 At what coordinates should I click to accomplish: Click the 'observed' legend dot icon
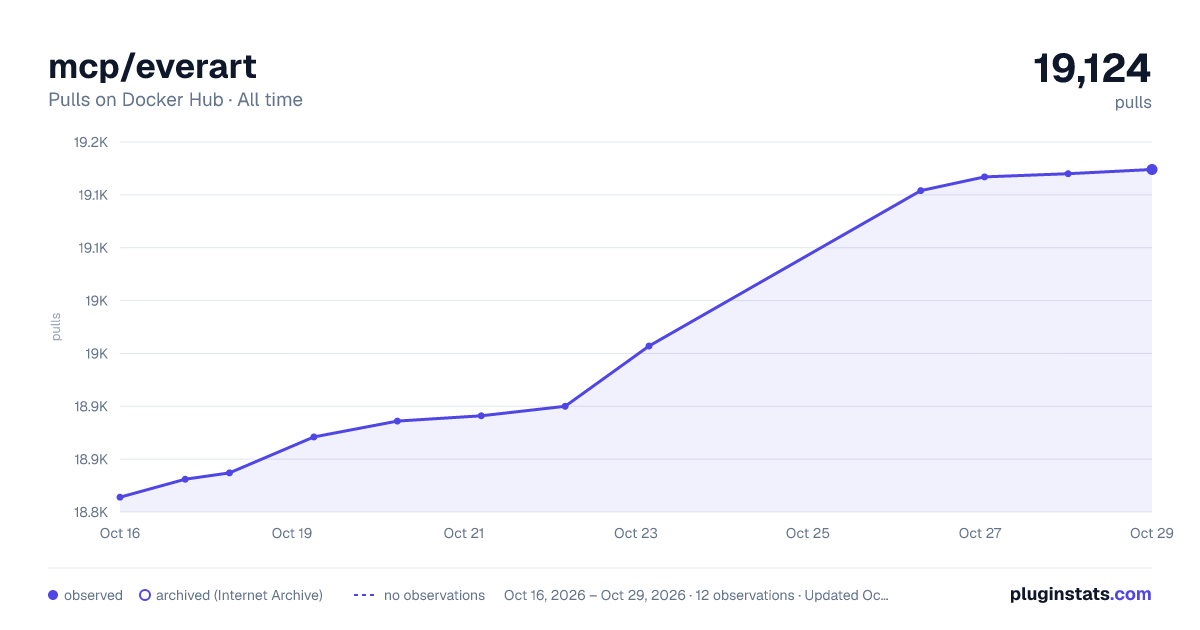[53, 595]
